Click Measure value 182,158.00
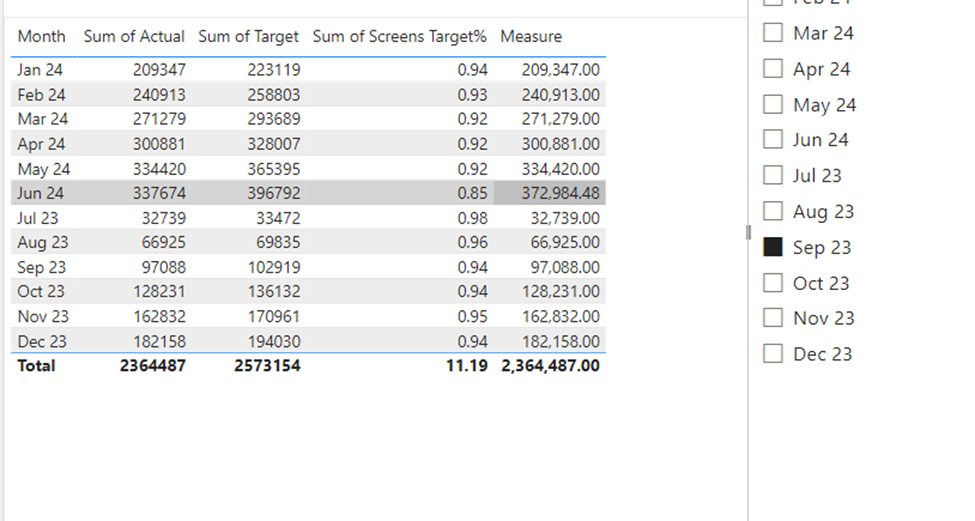 tap(560, 341)
